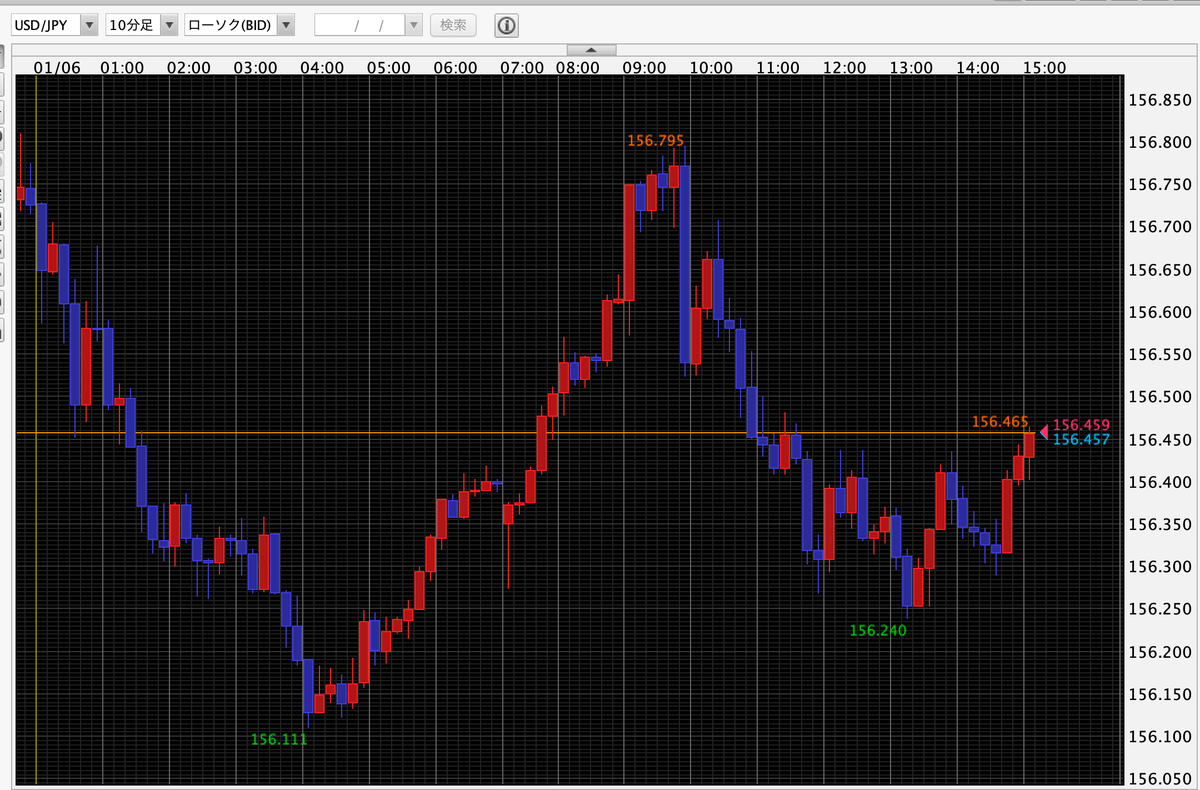Open the USD/JPY currency pair dropdown
The height and width of the screenshot is (790, 1200).
point(87,25)
